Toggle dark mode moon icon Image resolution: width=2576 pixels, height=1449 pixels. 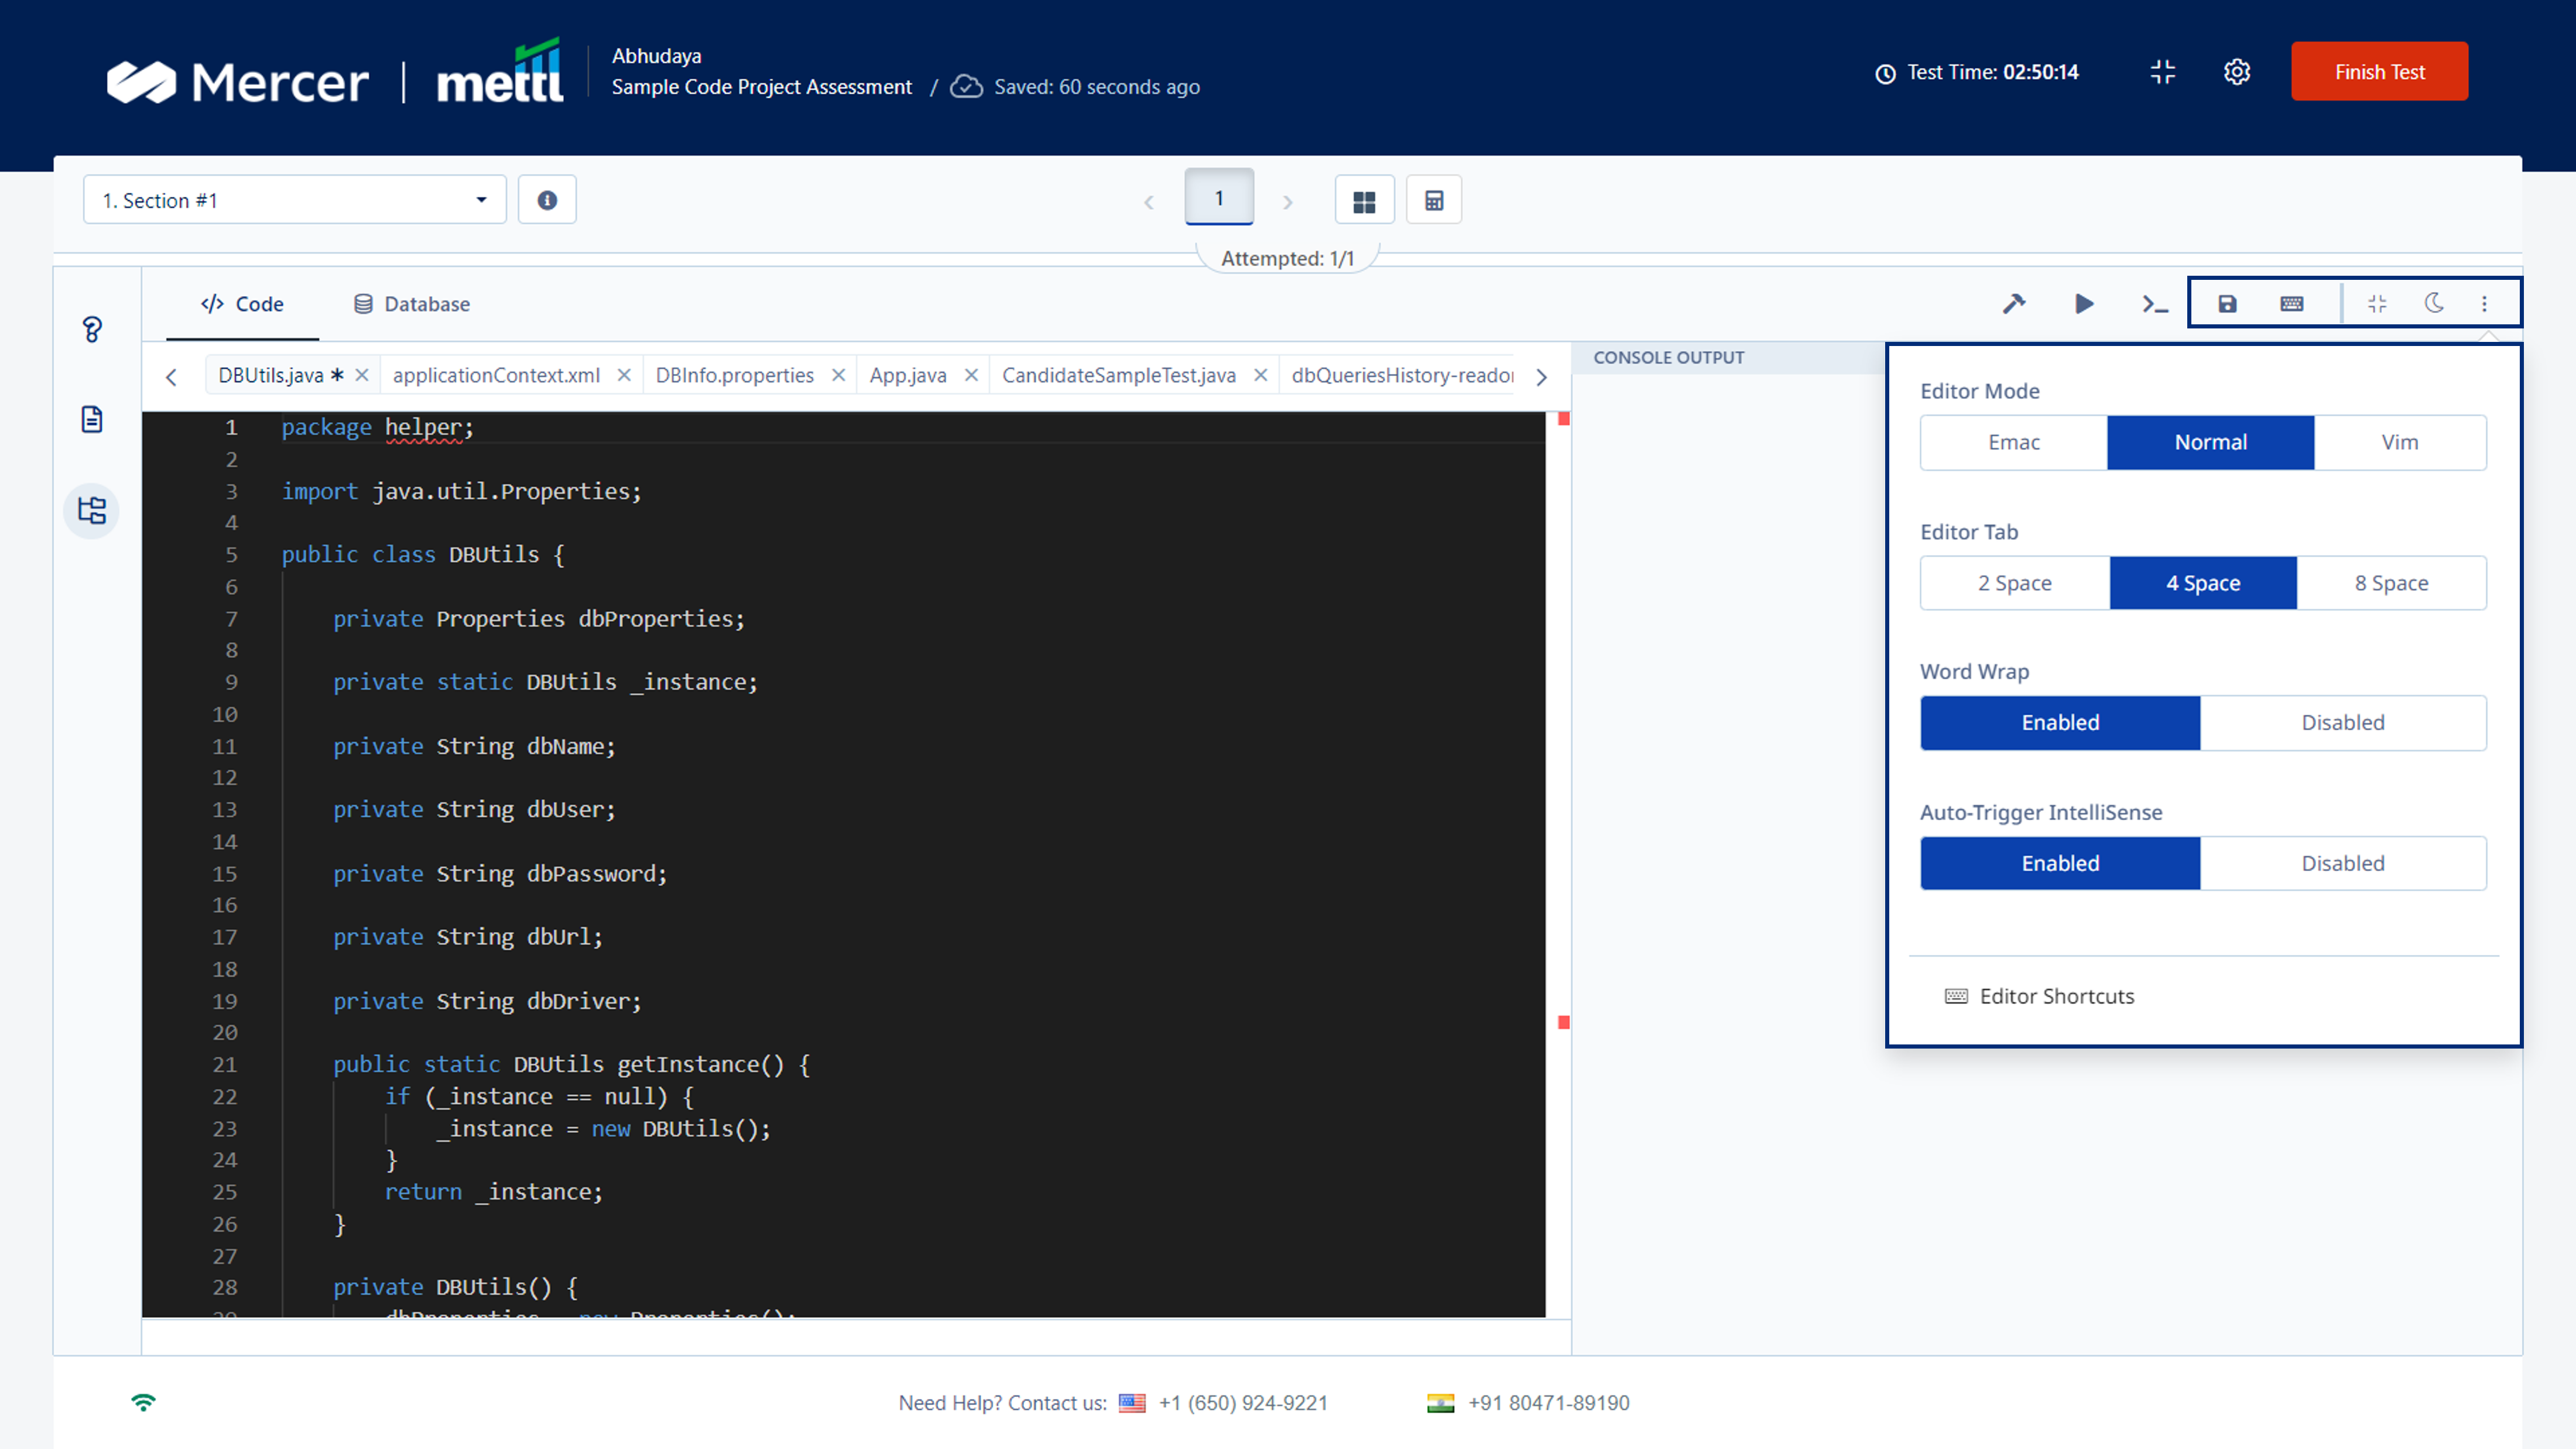tap(2435, 303)
